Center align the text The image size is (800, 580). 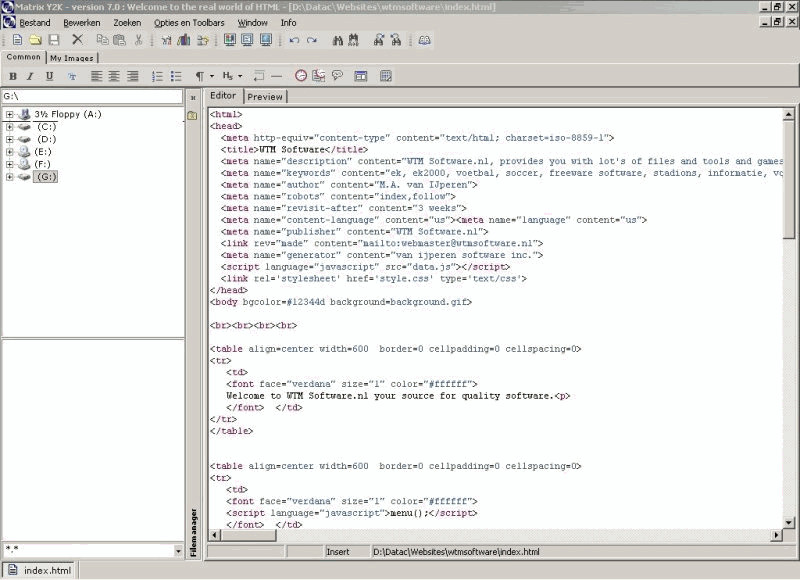coord(114,76)
